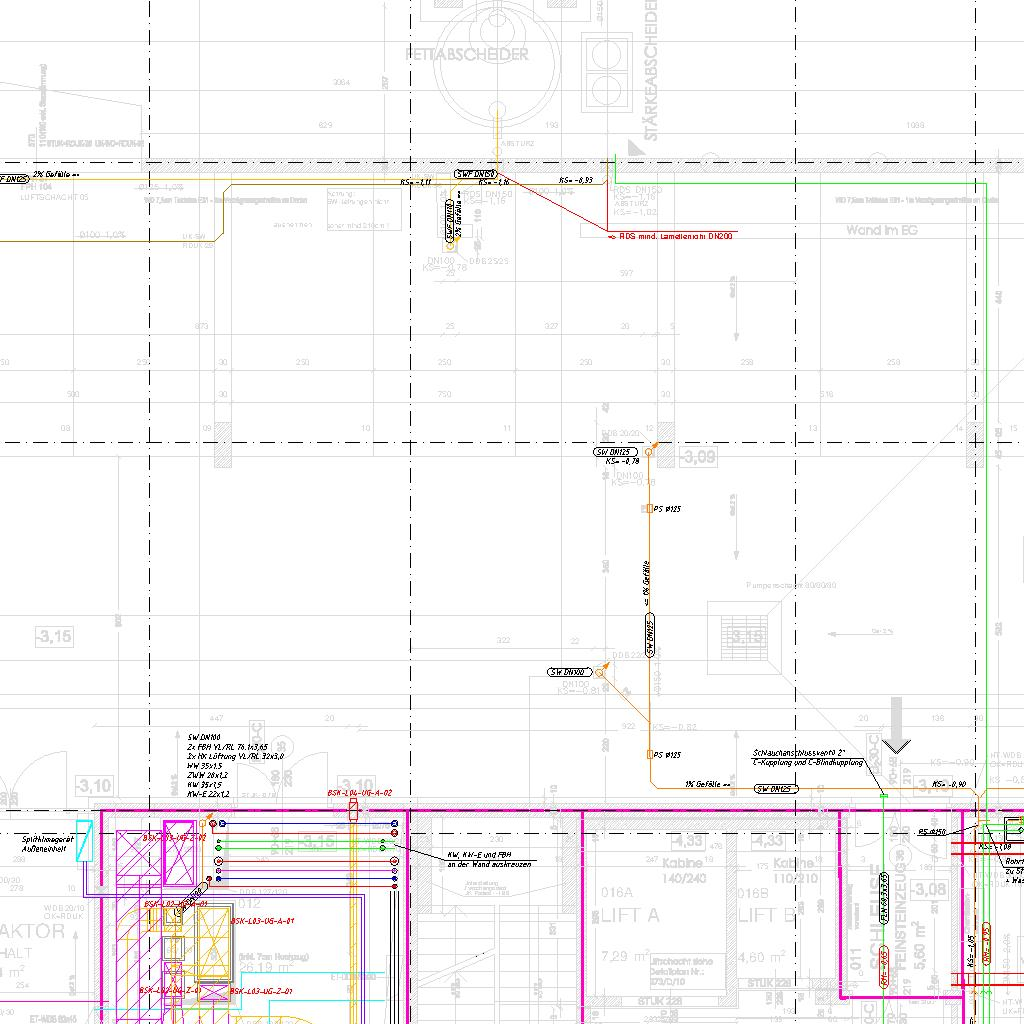
Task: Select the 2x FBH VL/RL 76,1x3,65 line
Action: tap(227, 746)
